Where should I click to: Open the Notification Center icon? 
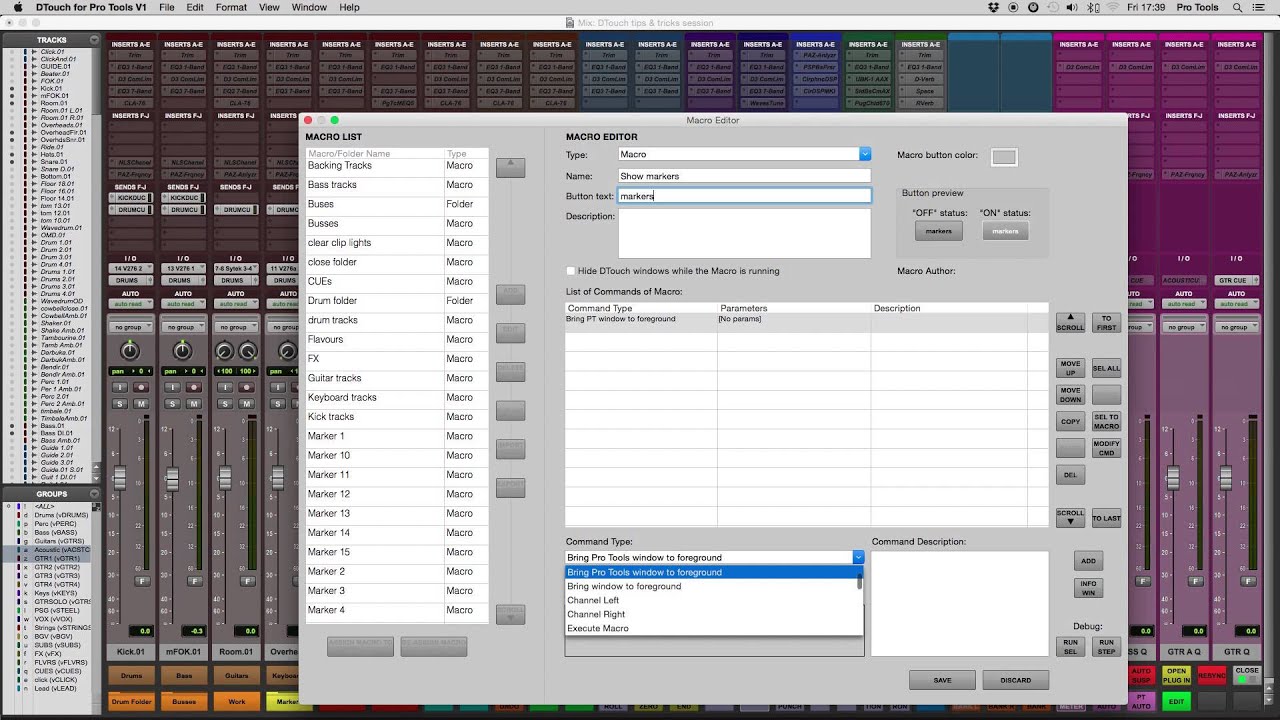[1258, 7]
